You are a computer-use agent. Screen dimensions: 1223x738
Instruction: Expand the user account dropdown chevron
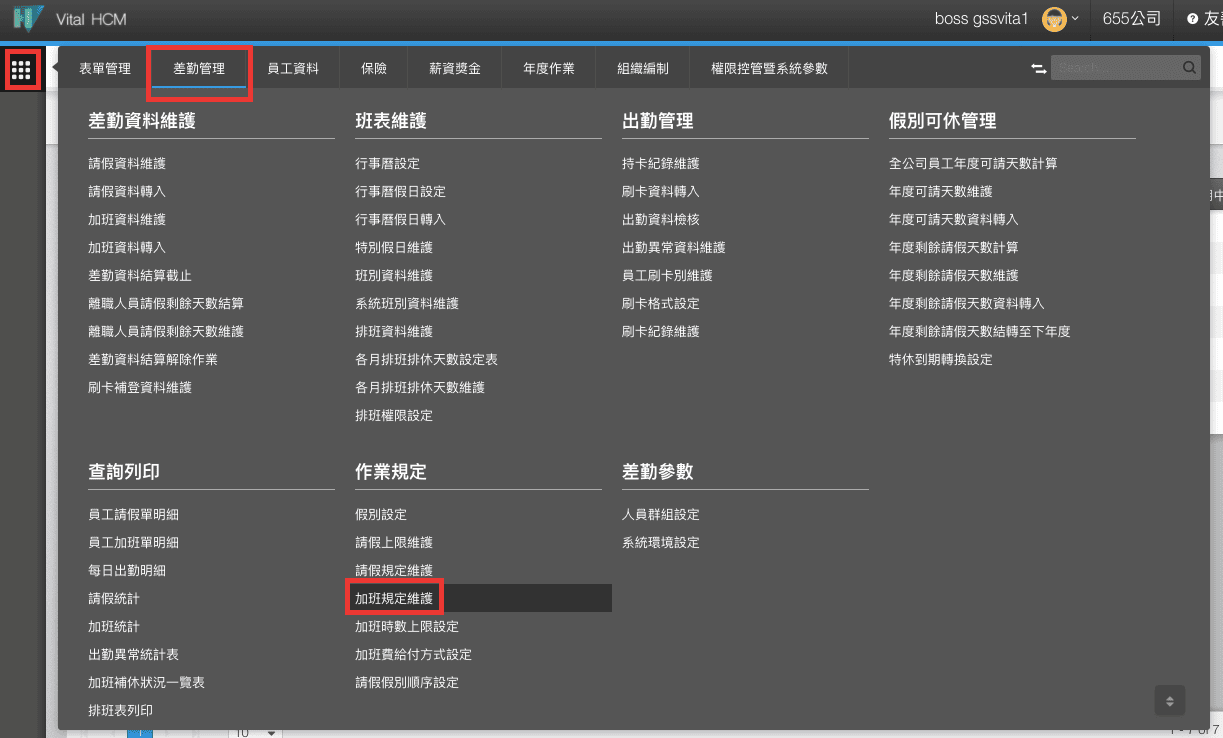pyautogui.click(x=1075, y=19)
